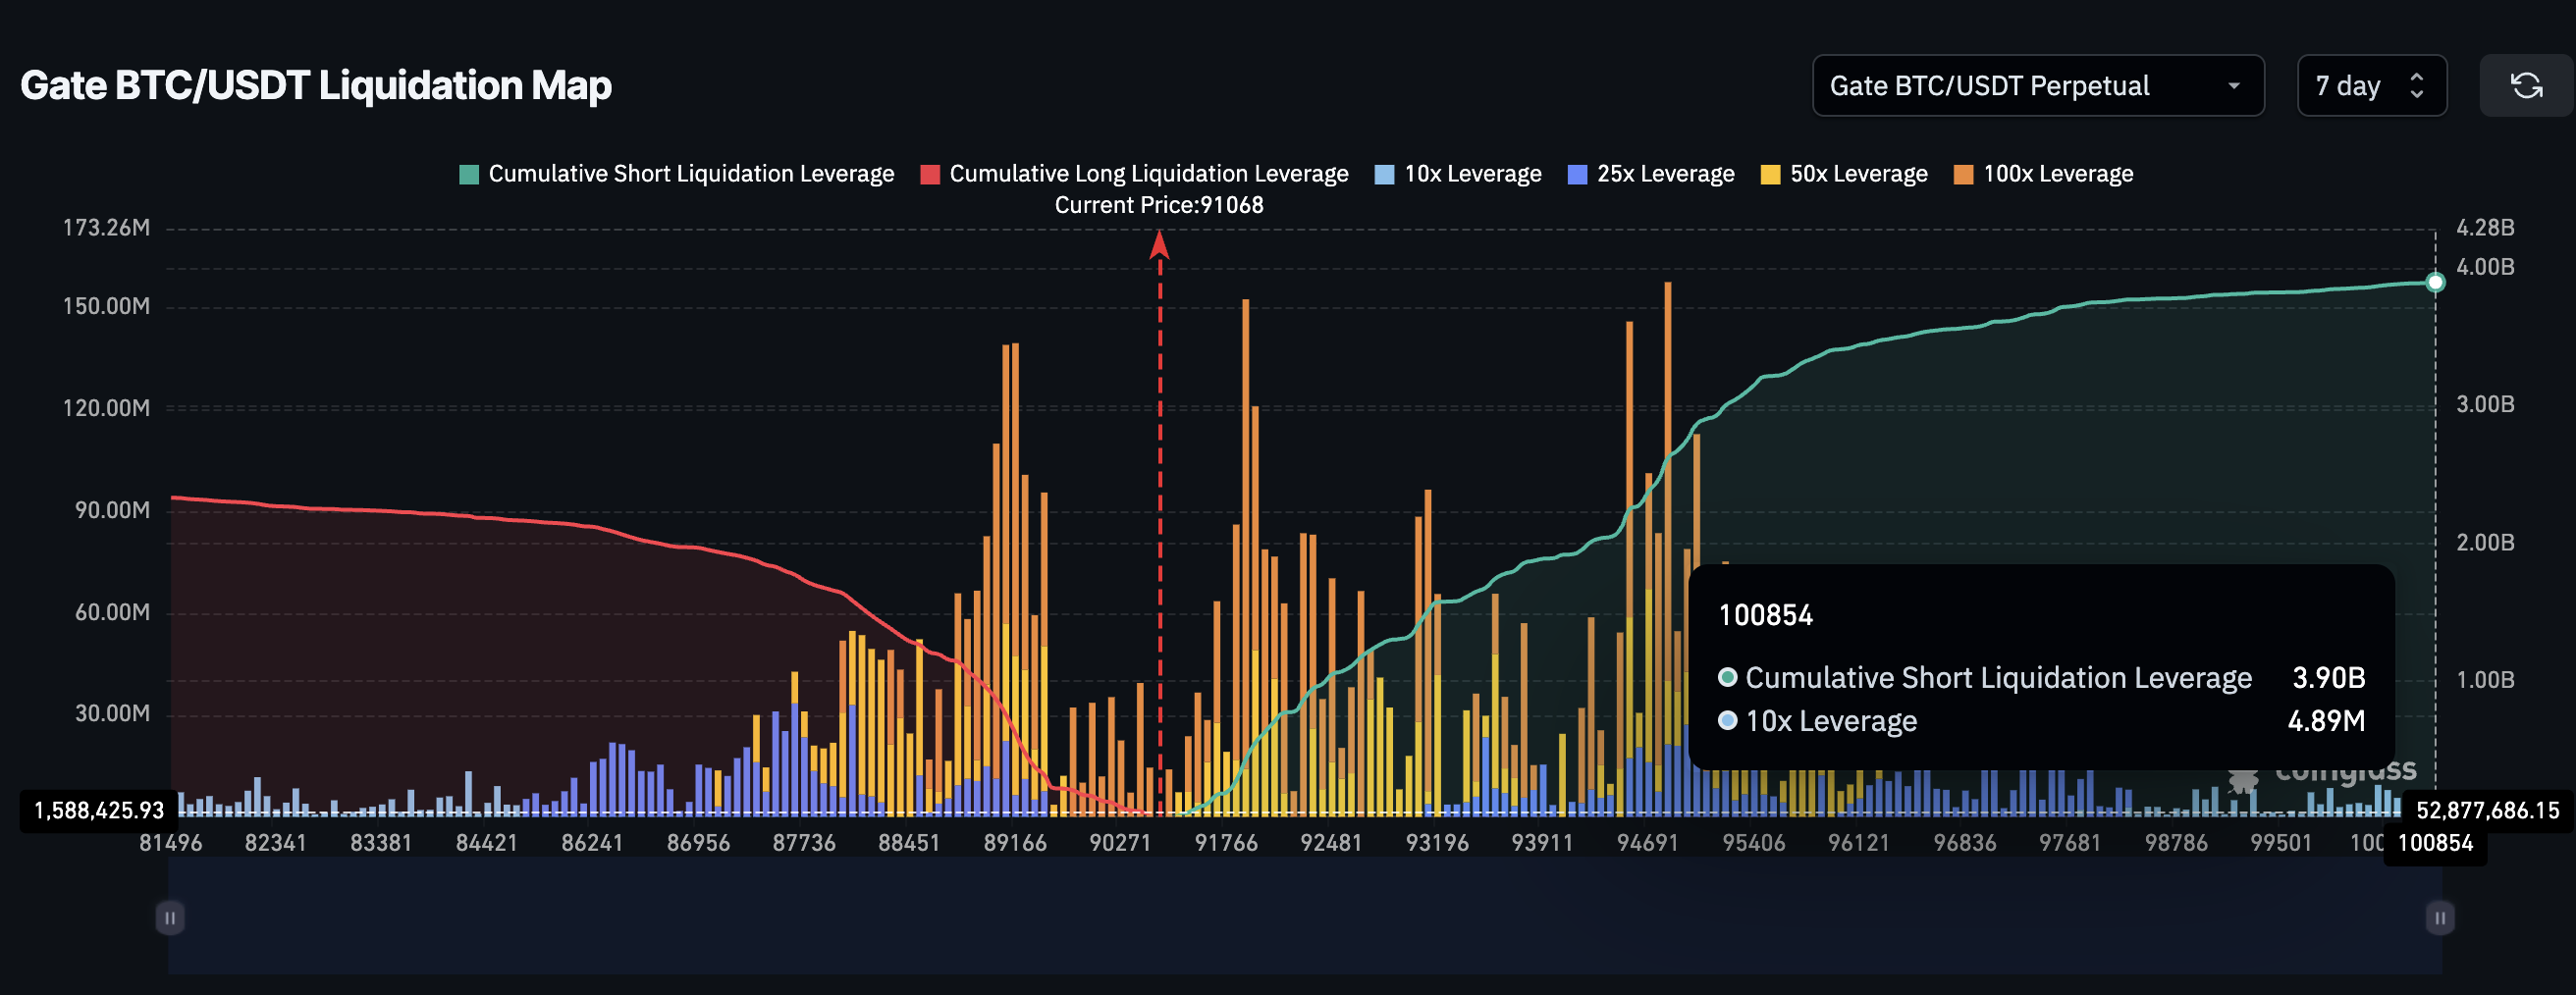Click the "93196" price axis label
Image resolution: width=2576 pixels, height=995 pixels.
pyautogui.click(x=1437, y=843)
